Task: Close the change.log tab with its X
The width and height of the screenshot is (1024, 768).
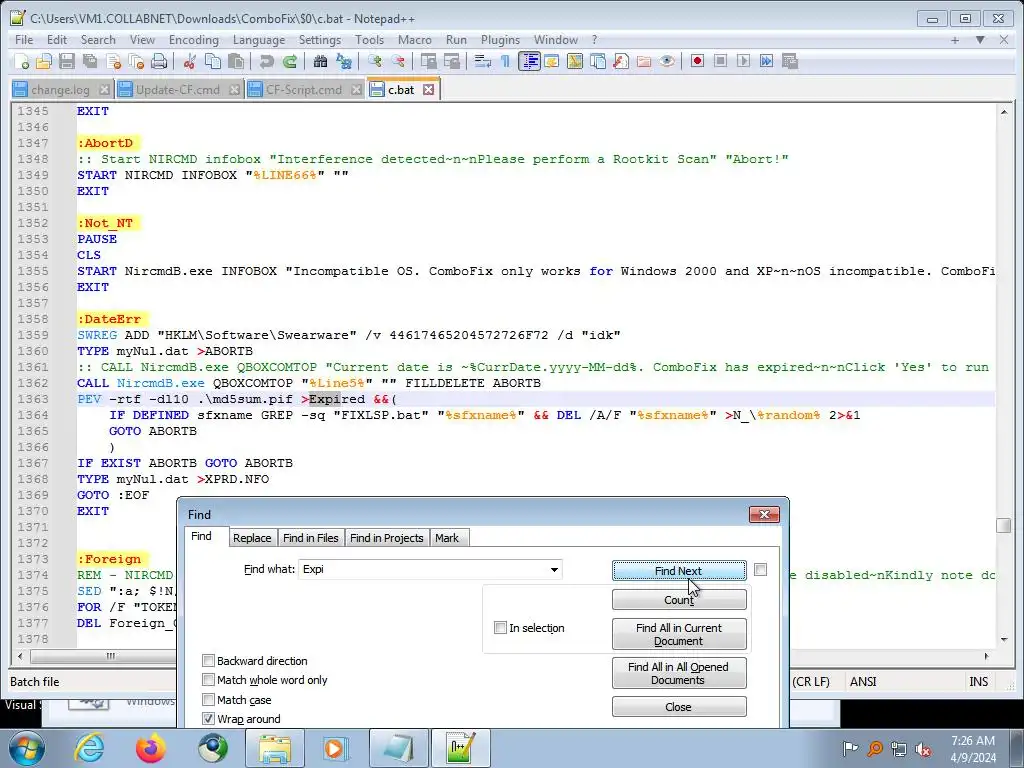Action: point(104,89)
